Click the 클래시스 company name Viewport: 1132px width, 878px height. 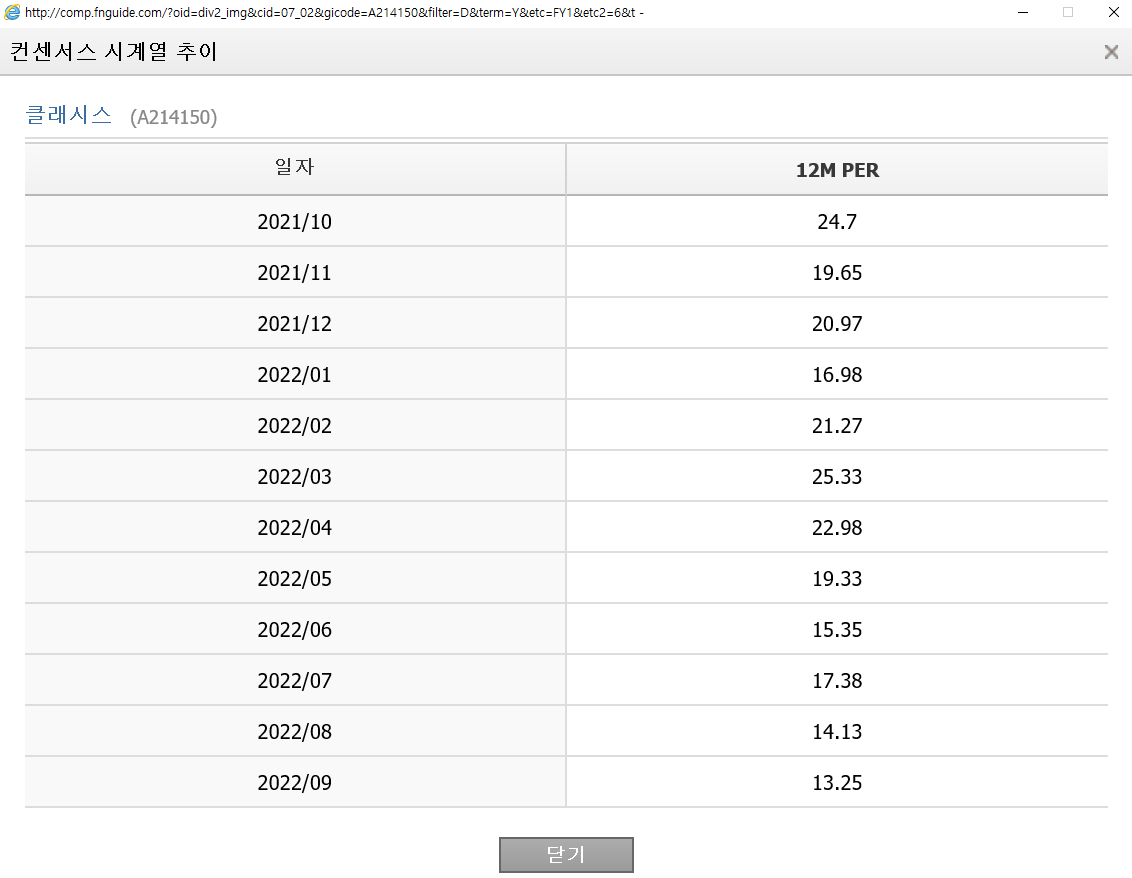(x=69, y=115)
